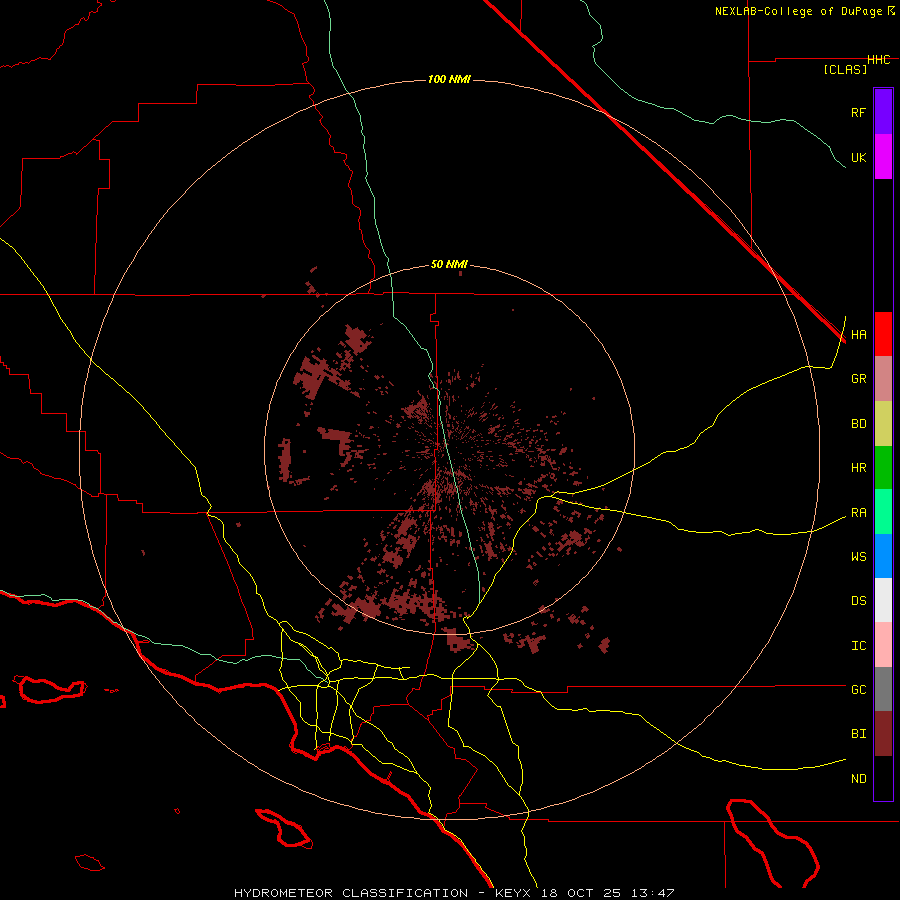Click the BI legend label
The image size is (900, 900).
pos(858,734)
